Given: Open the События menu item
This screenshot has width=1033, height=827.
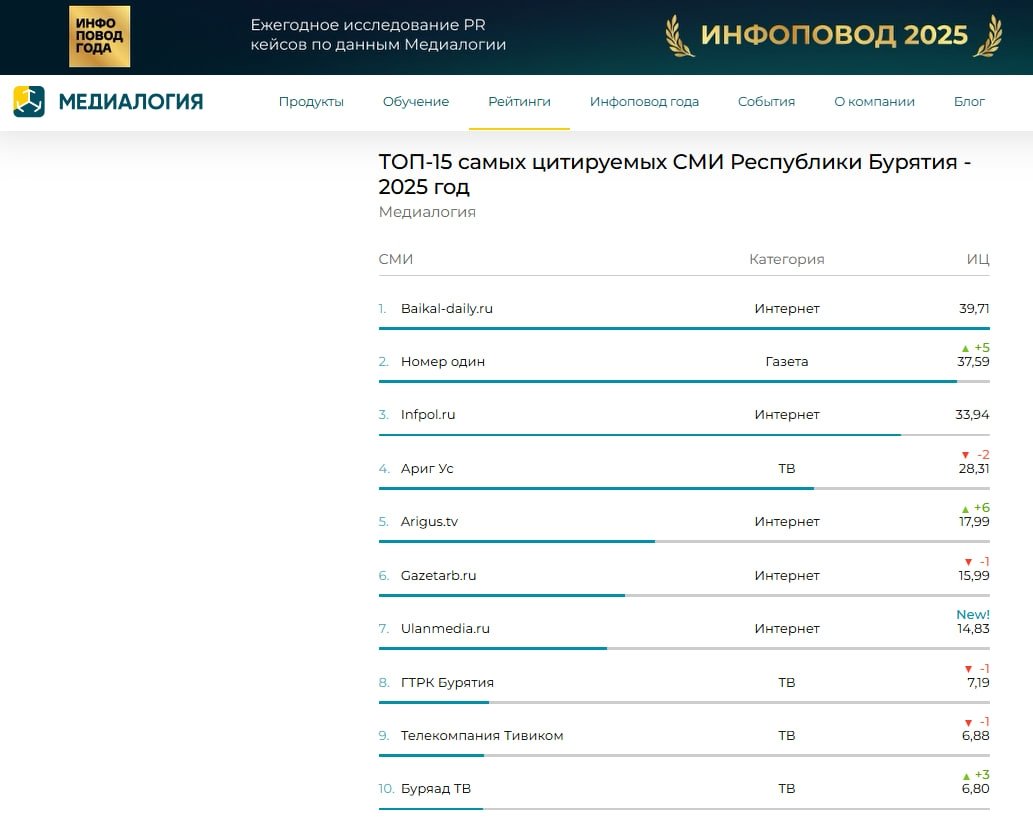Looking at the screenshot, I should point(766,101).
